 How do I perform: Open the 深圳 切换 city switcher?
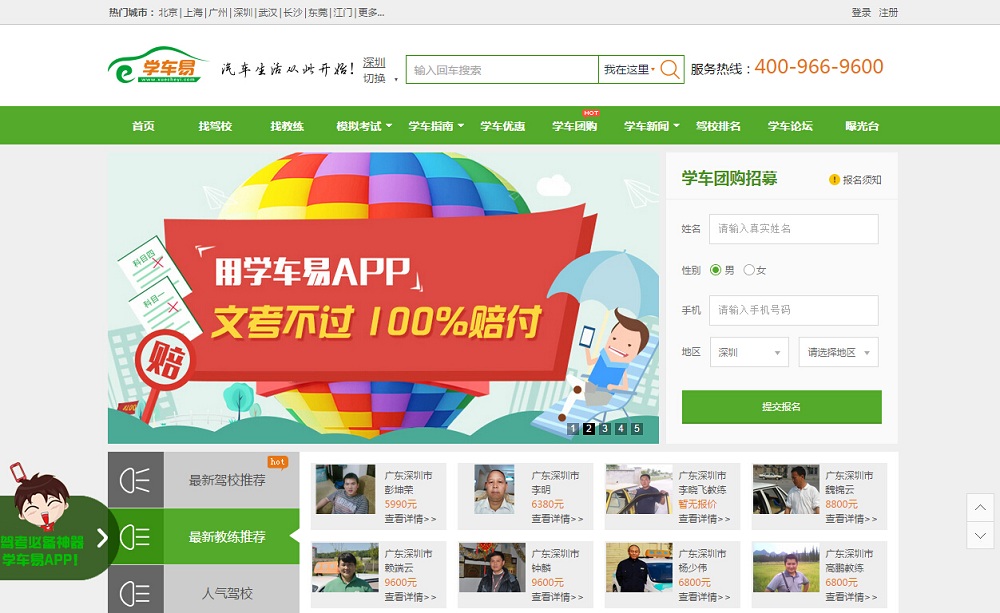(x=379, y=70)
